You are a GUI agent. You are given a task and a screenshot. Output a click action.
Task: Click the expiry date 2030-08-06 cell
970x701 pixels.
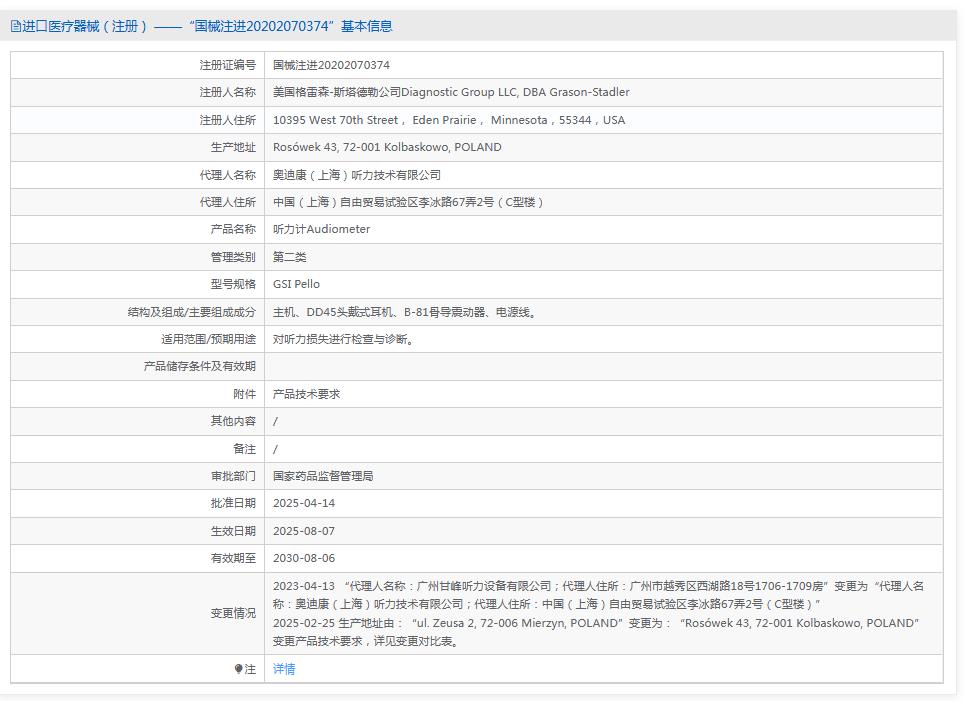pyautogui.click(x=300, y=558)
